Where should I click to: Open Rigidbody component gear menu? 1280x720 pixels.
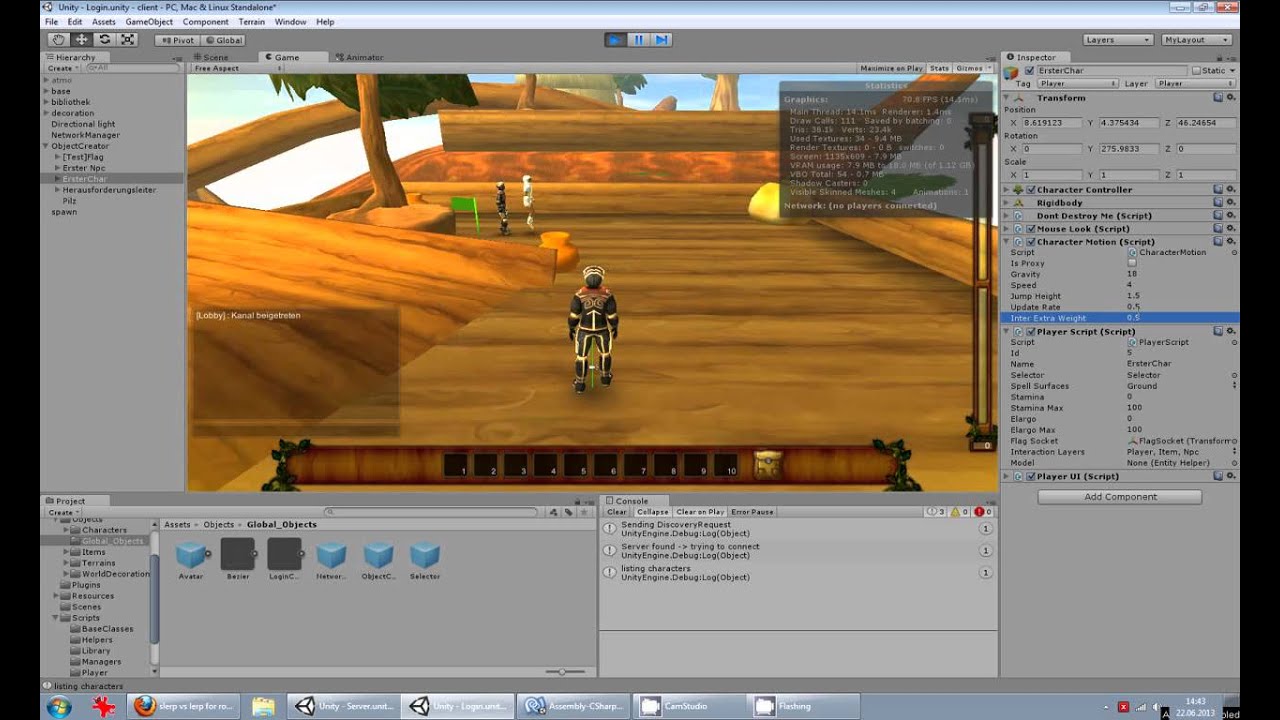pos(1231,202)
